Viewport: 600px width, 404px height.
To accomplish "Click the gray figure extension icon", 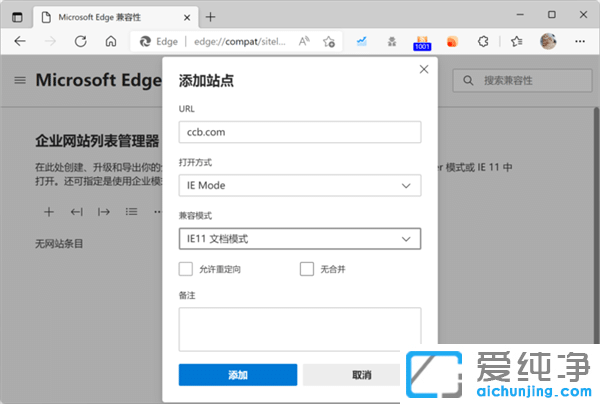I will tap(392, 41).
